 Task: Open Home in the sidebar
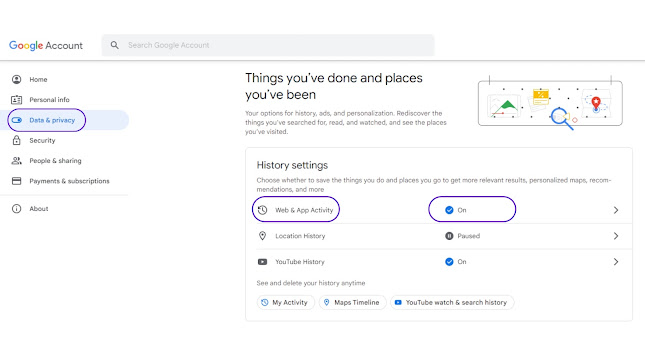click(x=38, y=79)
